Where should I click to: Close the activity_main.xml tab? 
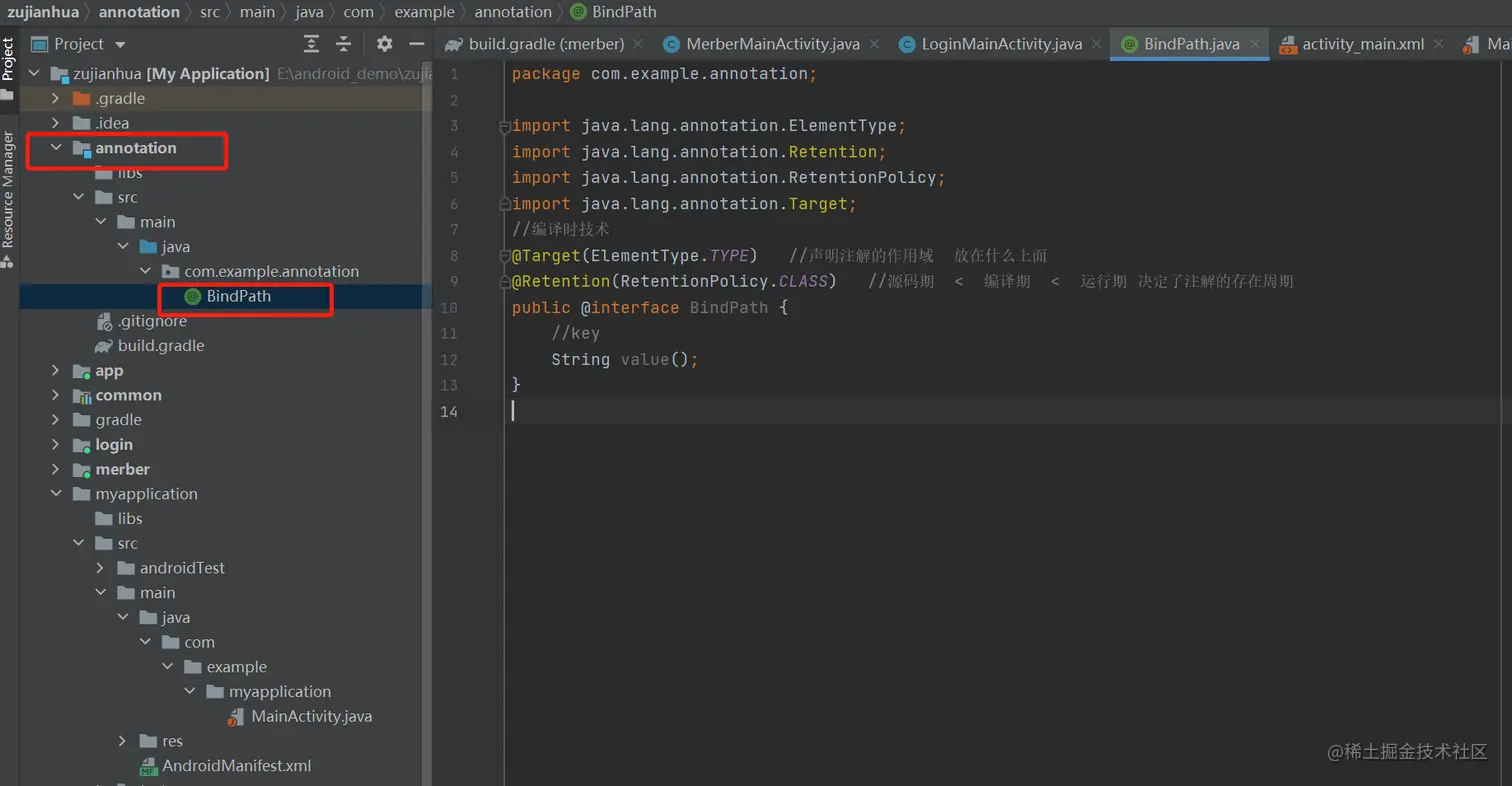coord(1438,44)
